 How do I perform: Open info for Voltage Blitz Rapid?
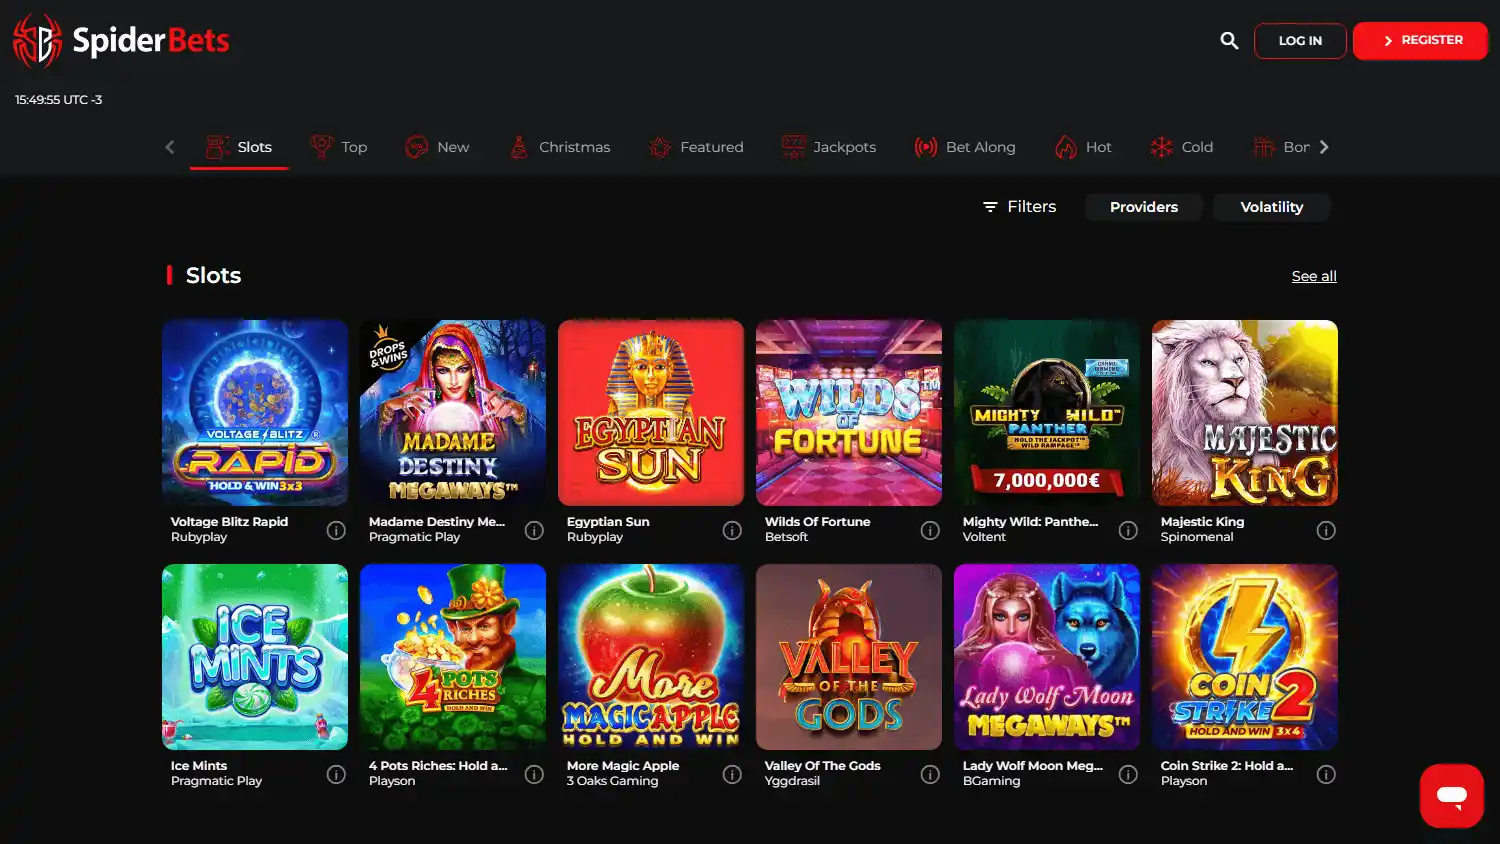pyautogui.click(x=336, y=530)
